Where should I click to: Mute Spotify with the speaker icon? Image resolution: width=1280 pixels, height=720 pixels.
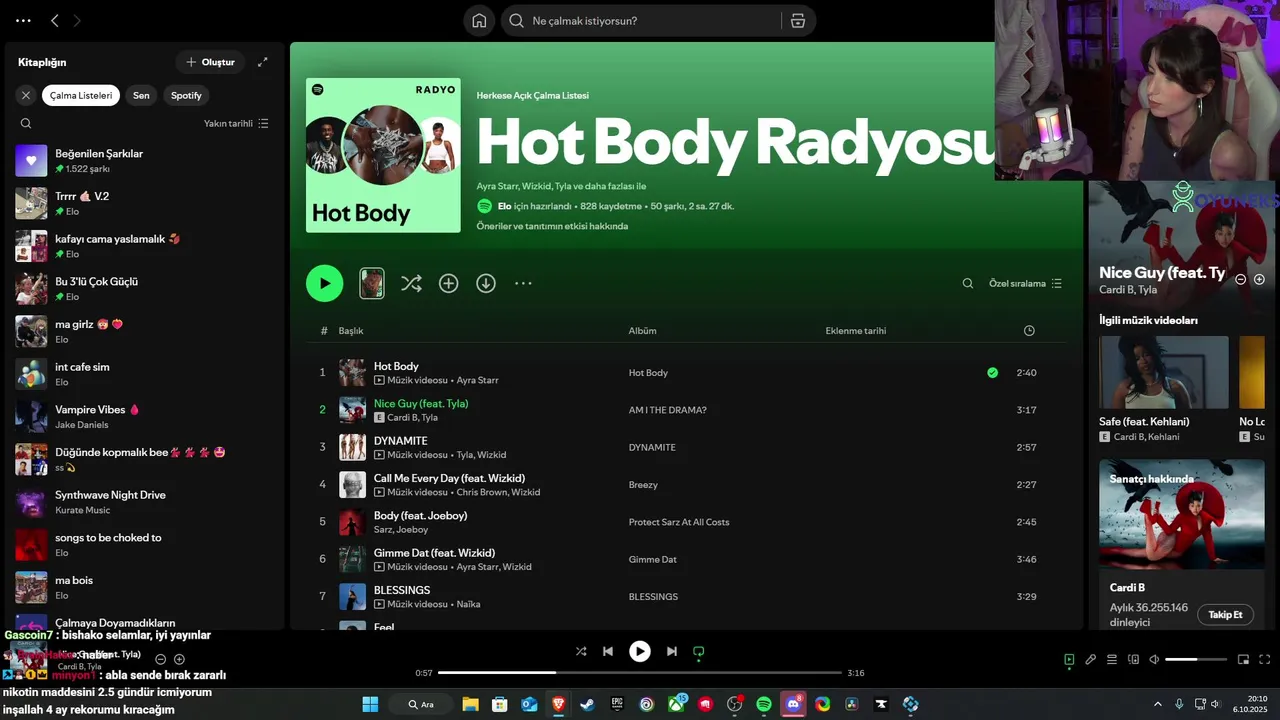(1154, 659)
